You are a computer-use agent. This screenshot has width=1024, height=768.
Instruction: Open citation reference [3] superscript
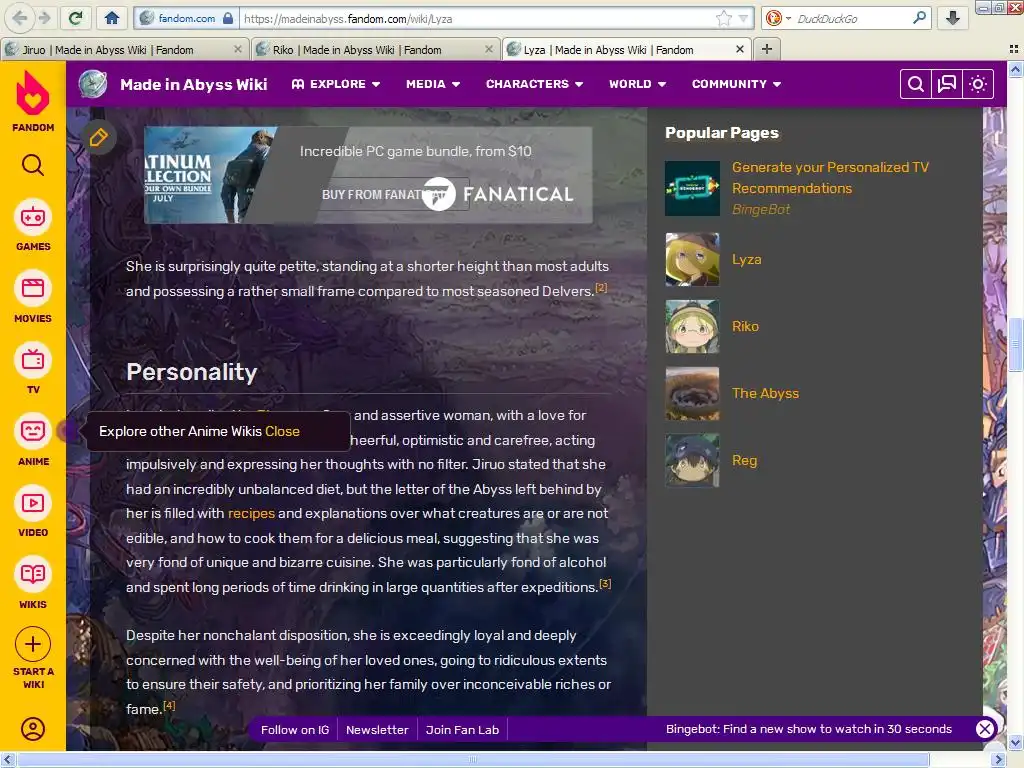click(605, 583)
